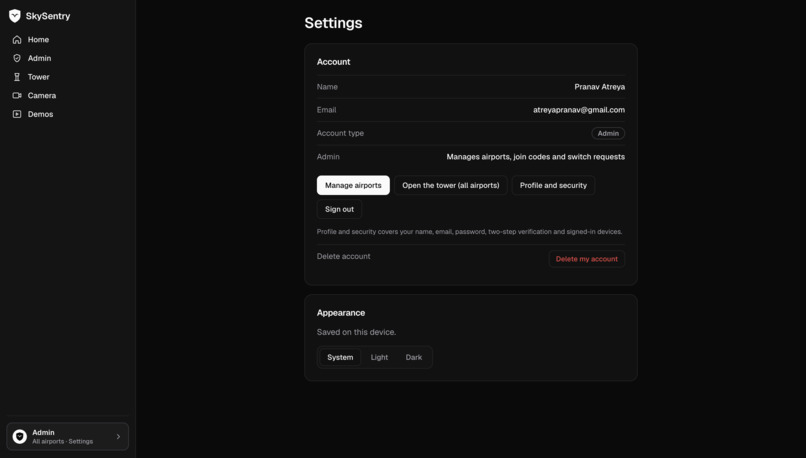The width and height of the screenshot is (806, 458).
Task: Select the System appearance option
Action: click(x=340, y=357)
